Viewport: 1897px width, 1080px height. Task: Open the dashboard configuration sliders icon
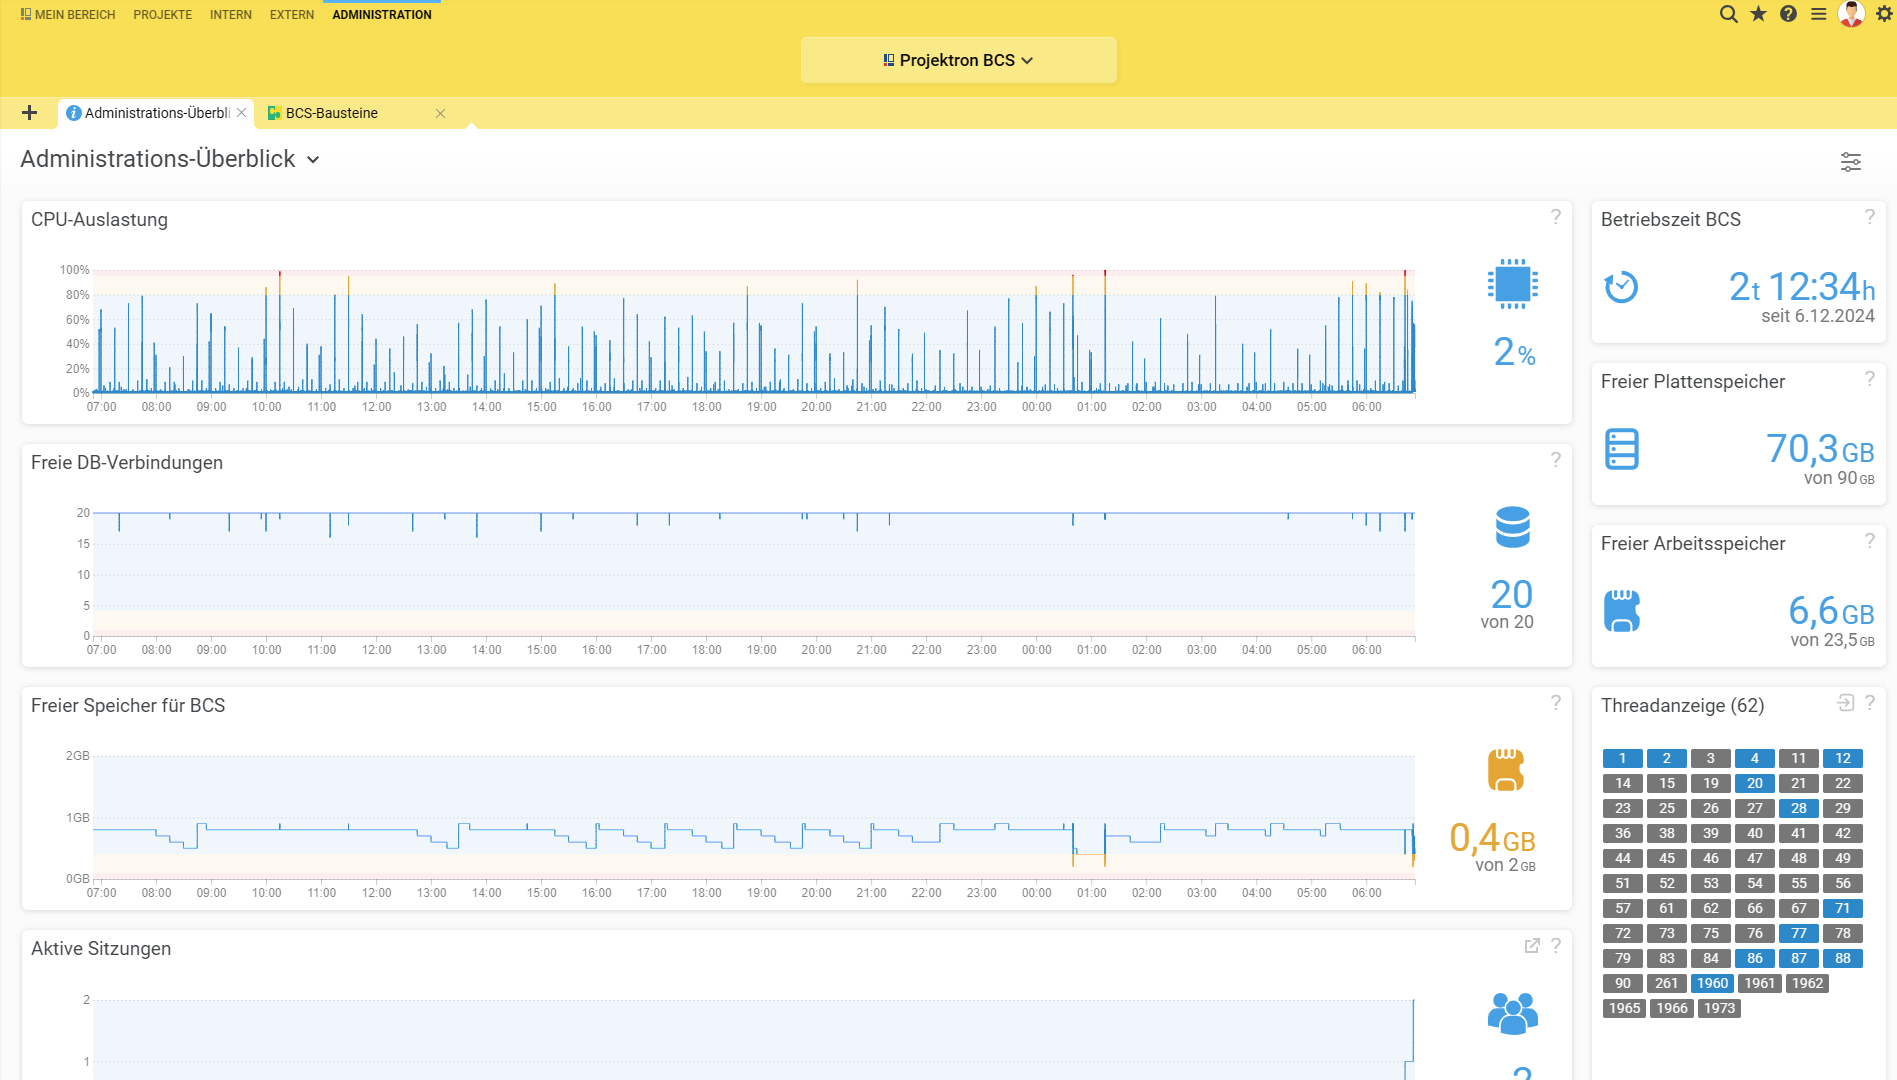pos(1852,161)
